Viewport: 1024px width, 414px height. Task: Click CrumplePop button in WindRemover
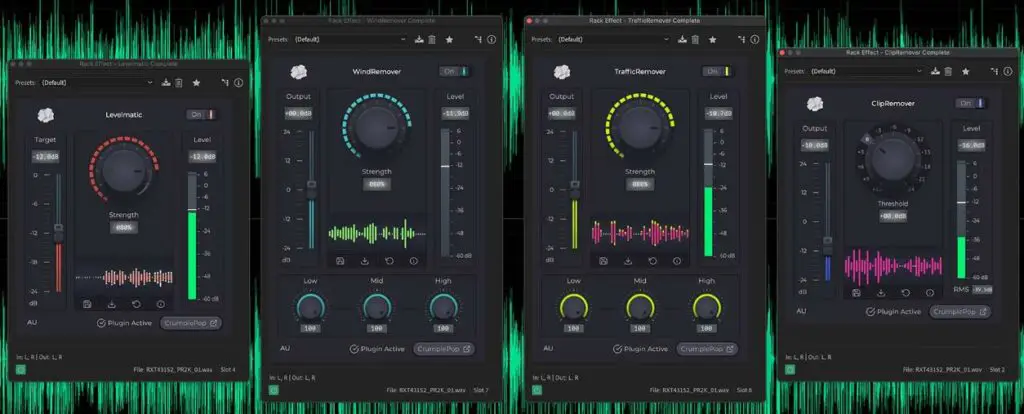pos(445,349)
